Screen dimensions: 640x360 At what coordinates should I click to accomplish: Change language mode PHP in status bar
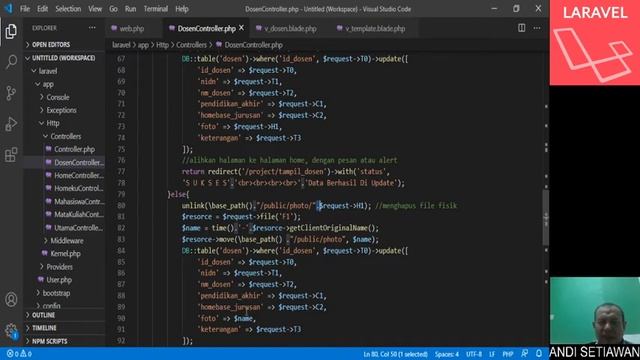point(508,354)
